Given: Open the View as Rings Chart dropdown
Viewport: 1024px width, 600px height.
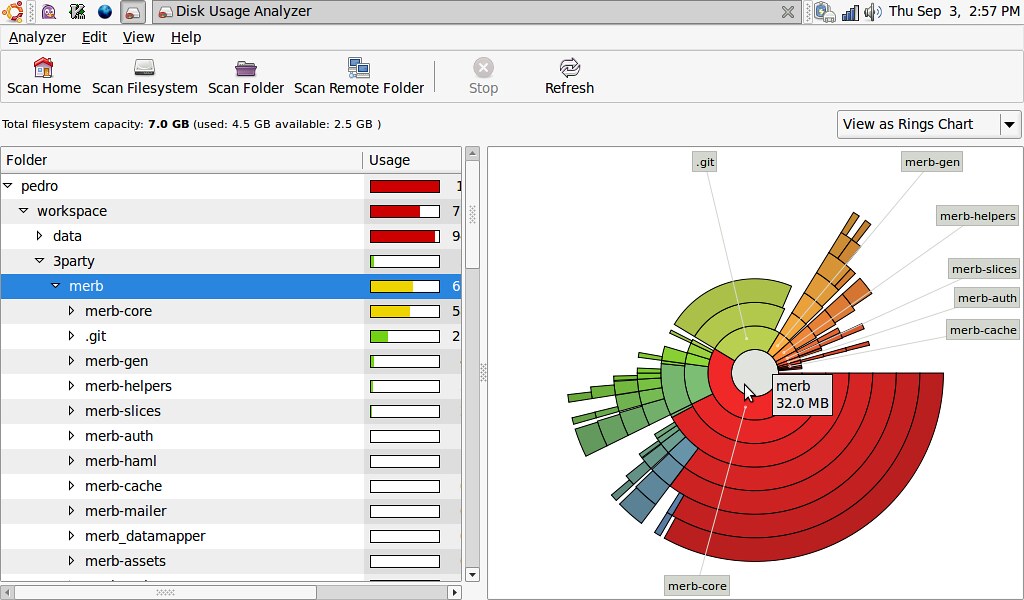Looking at the screenshot, I should point(929,124).
